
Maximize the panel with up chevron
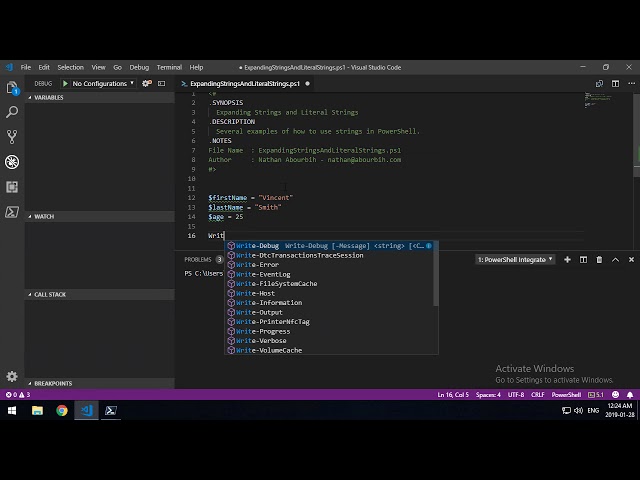tap(616, 260)
